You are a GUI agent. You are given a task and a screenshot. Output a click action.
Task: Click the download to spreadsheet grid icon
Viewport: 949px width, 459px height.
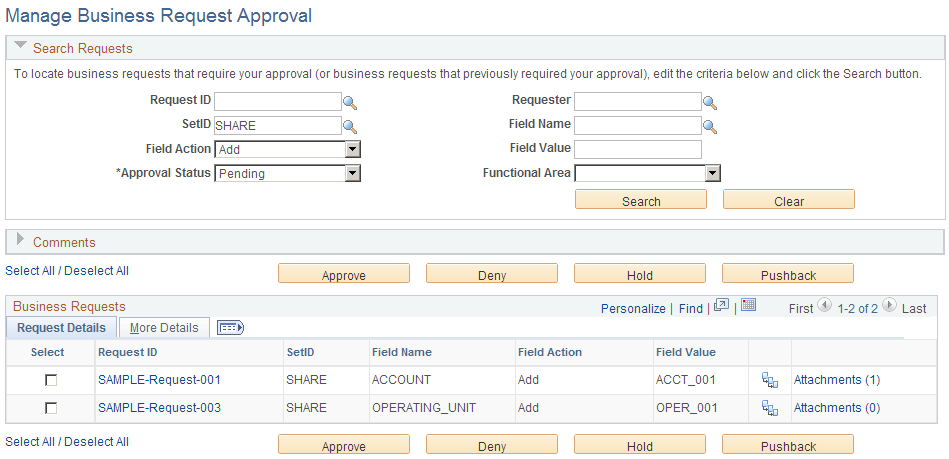point(749,305)
